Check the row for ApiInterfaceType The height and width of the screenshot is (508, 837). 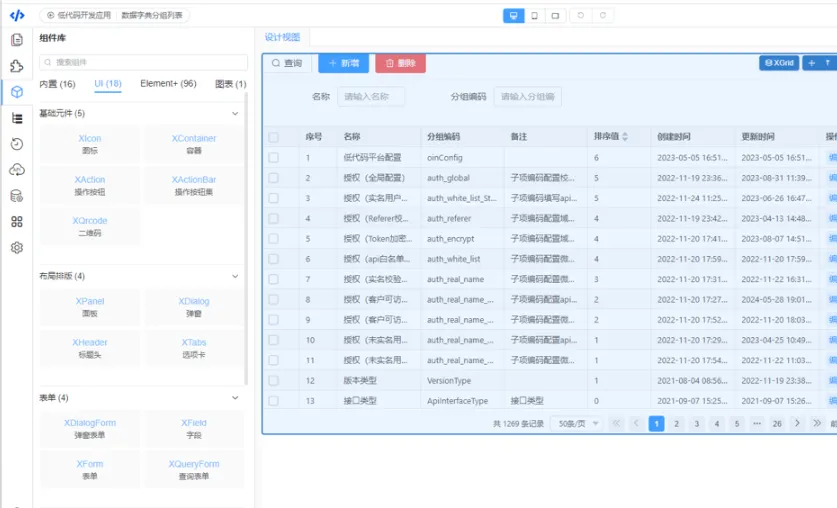point(273,401)
